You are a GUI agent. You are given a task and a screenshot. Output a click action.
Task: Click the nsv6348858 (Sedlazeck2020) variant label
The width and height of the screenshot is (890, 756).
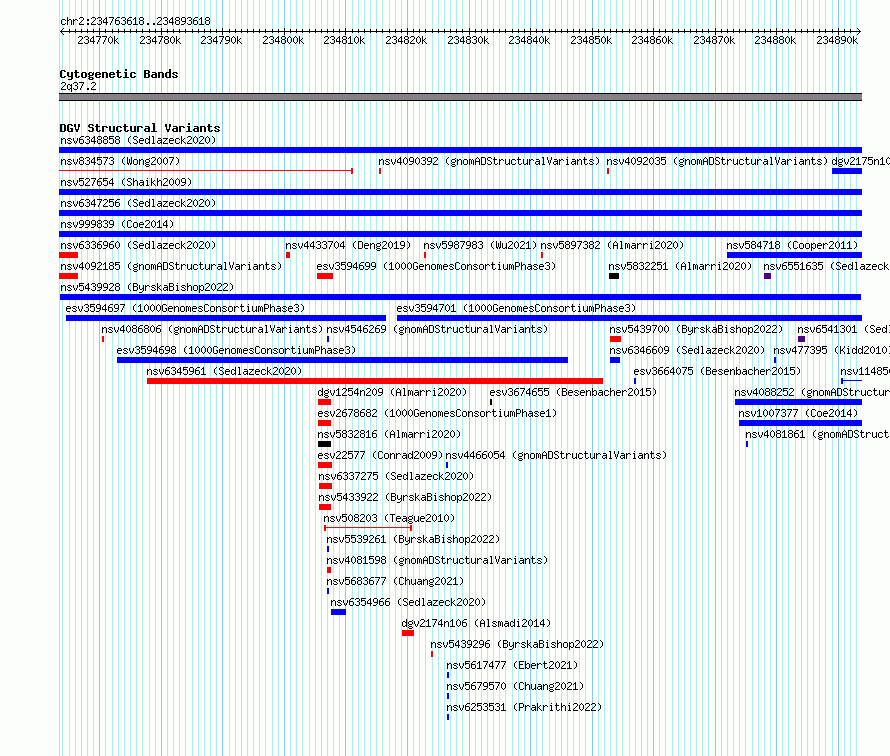click(138, 140)
